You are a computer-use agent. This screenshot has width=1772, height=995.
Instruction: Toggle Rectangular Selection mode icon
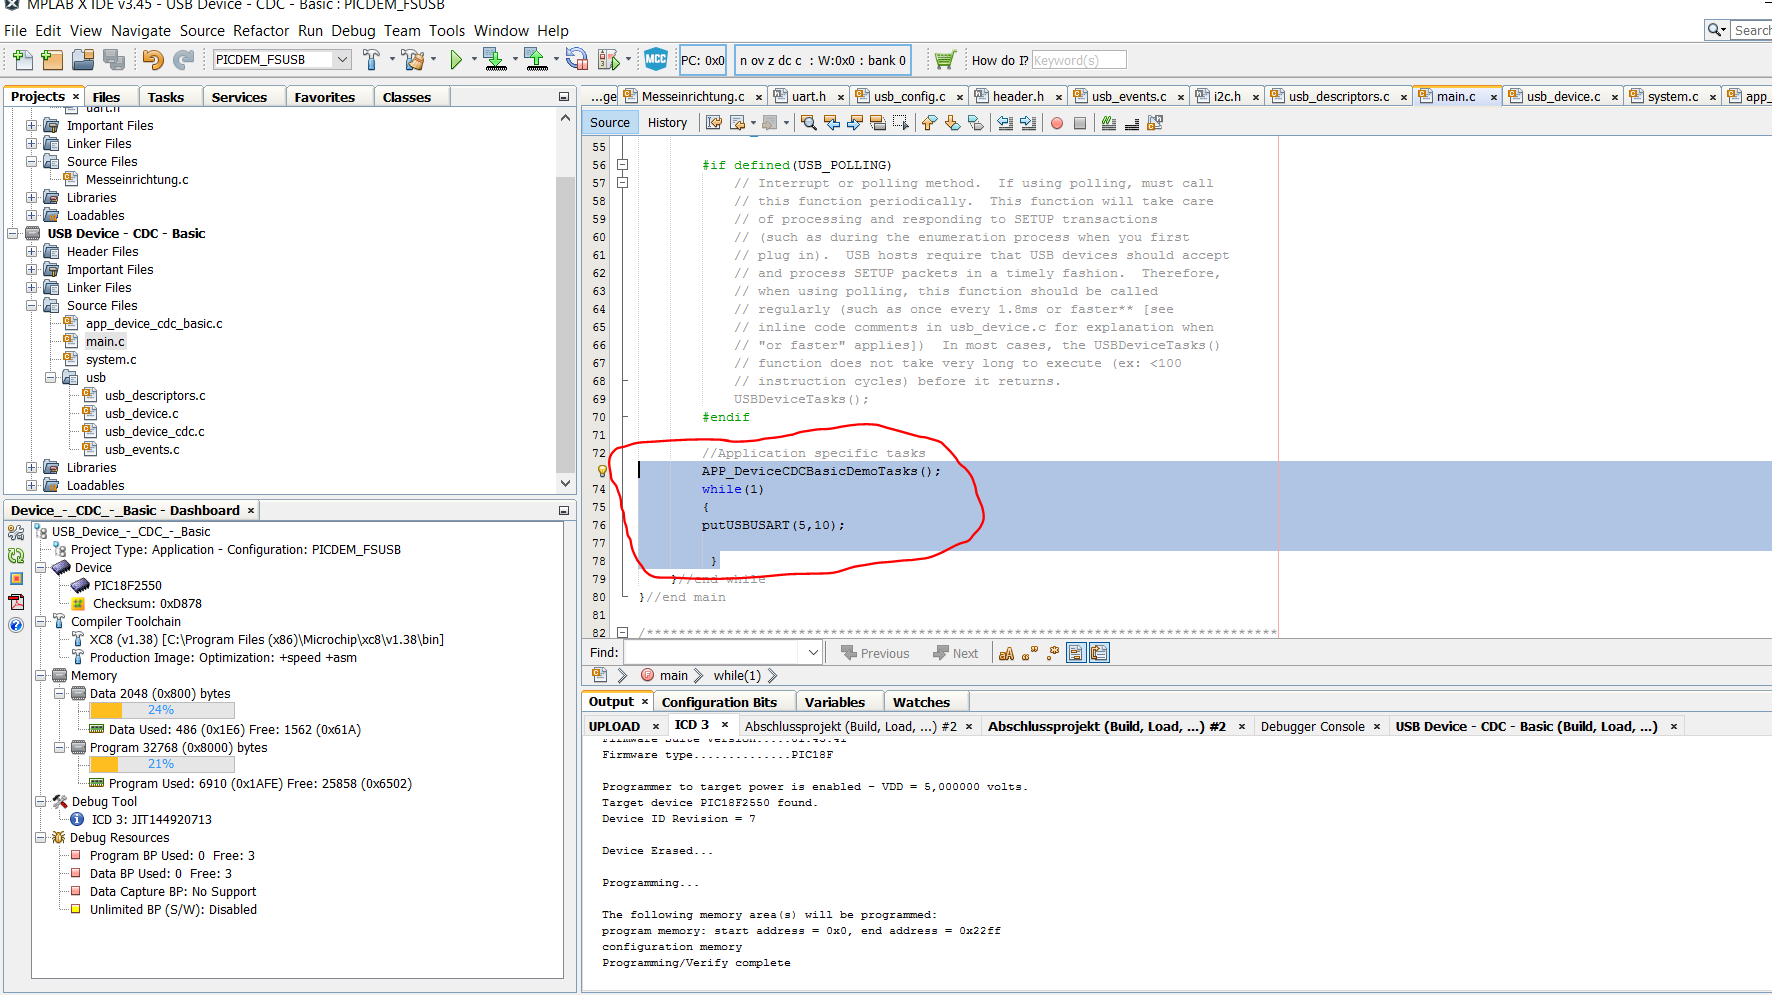click(901, 123)
